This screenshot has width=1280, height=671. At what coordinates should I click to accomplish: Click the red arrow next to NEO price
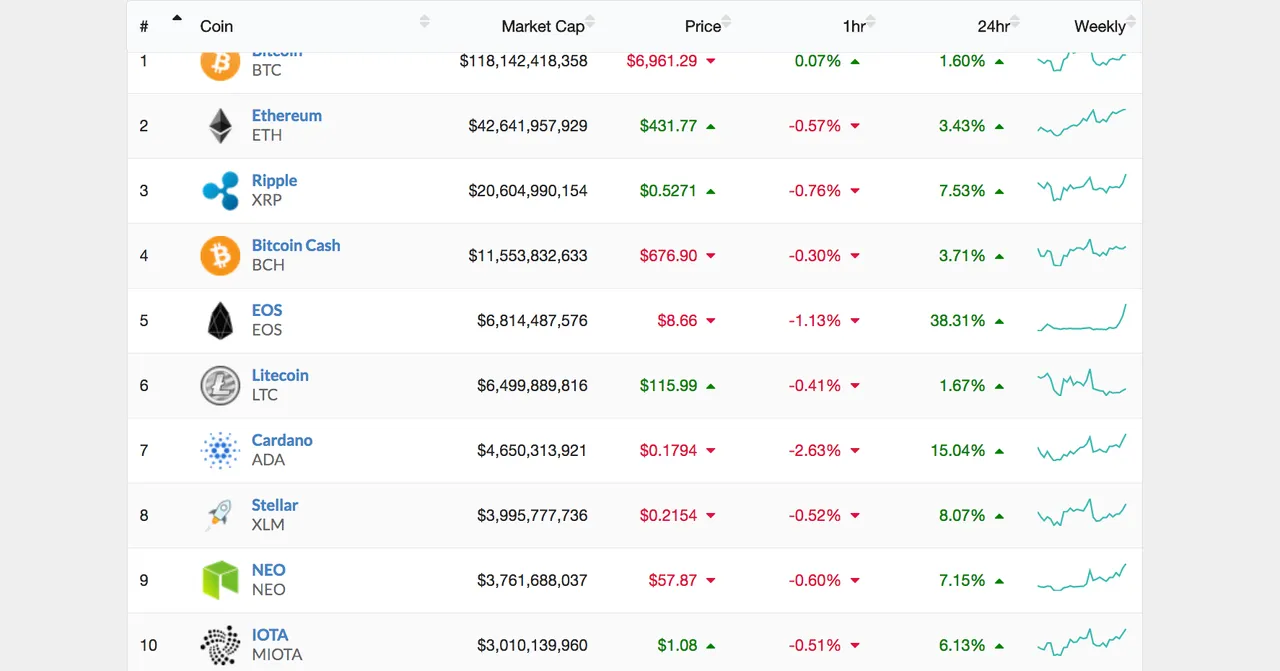pyautogui.click(x=711, y=581)
